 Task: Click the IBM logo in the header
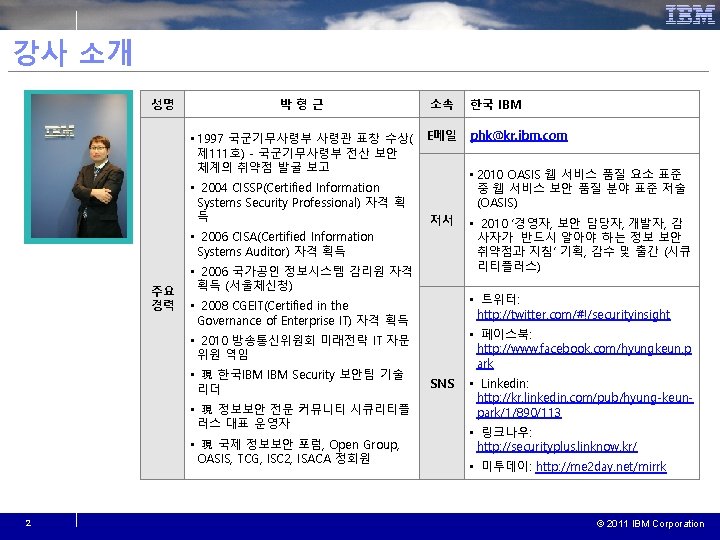point(690,15)
